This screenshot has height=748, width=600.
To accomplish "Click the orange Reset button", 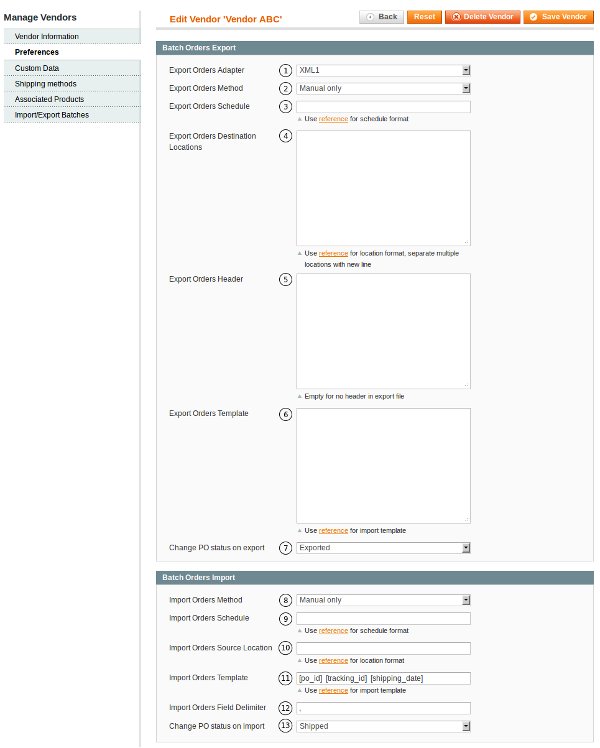I will (x=424, y=17).
